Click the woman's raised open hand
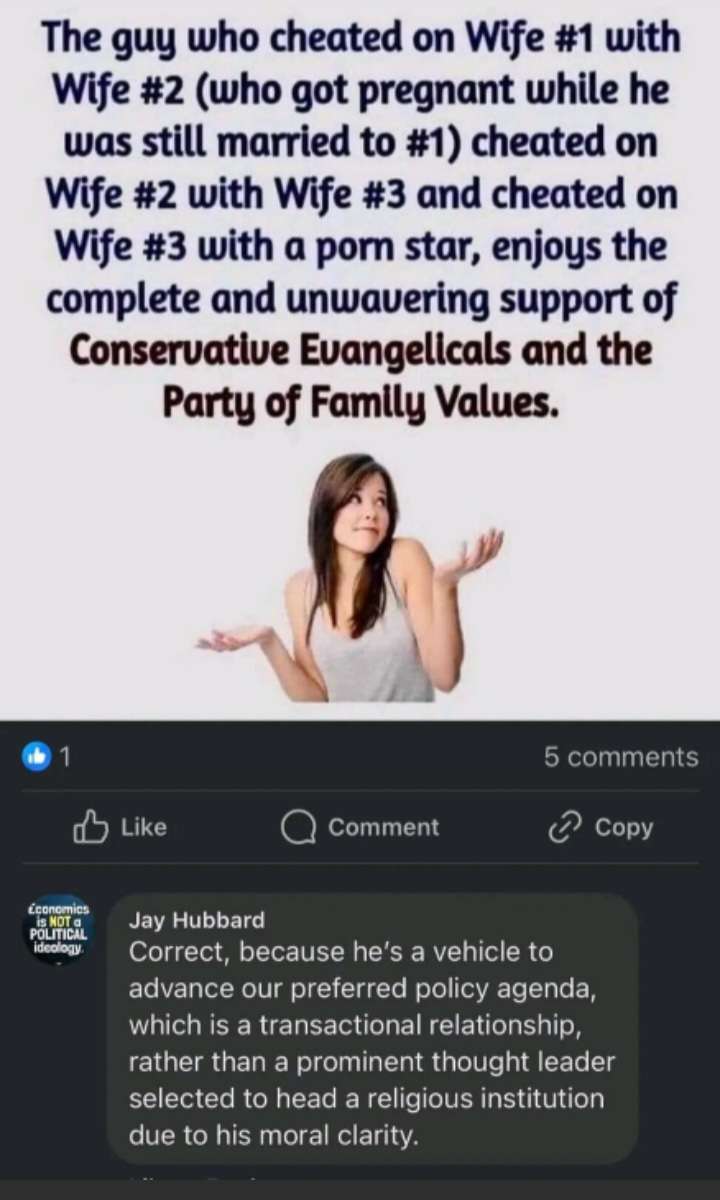The width and height of the screenshot is (720, 1200). coord(473,555)
